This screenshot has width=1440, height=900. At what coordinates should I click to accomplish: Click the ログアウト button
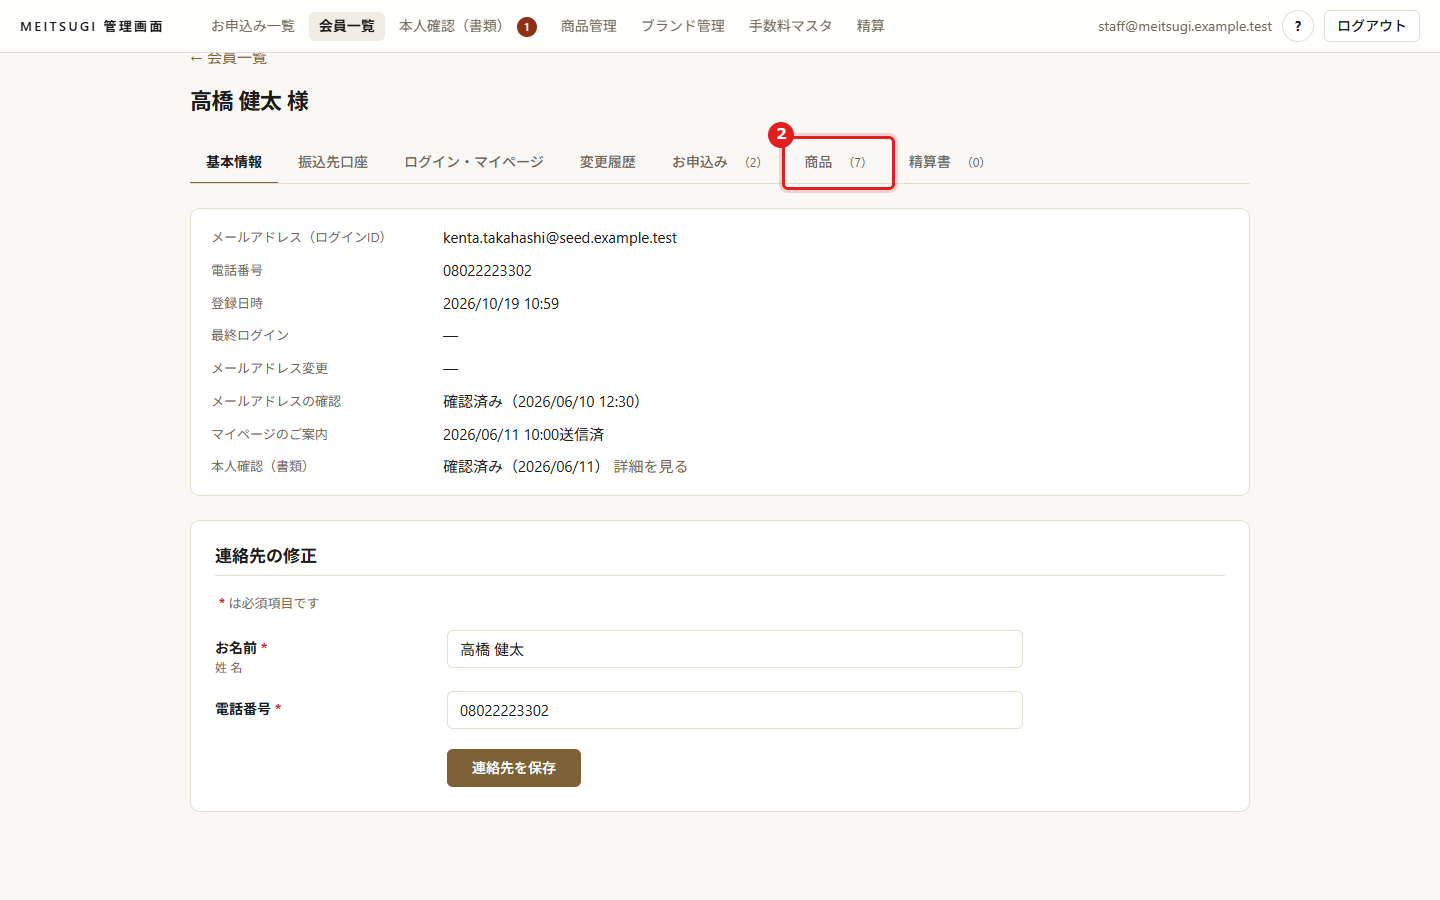[1371, 26]
